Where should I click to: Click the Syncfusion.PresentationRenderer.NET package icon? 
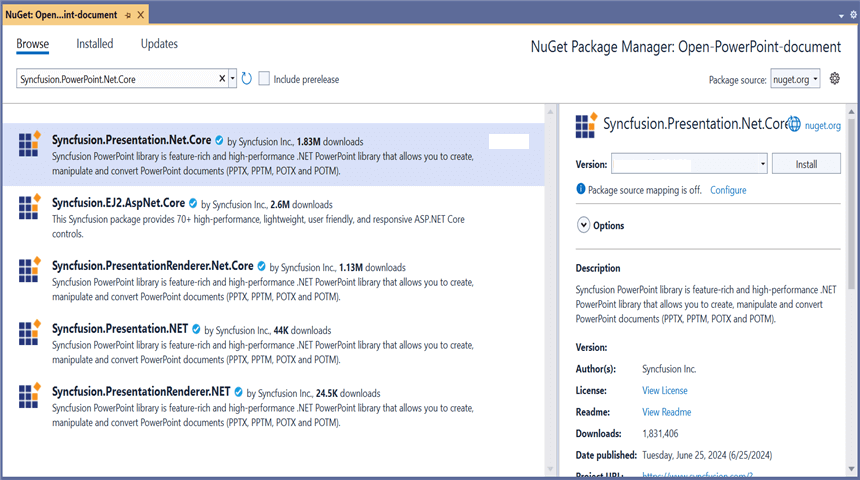click(x=30, y=396)
